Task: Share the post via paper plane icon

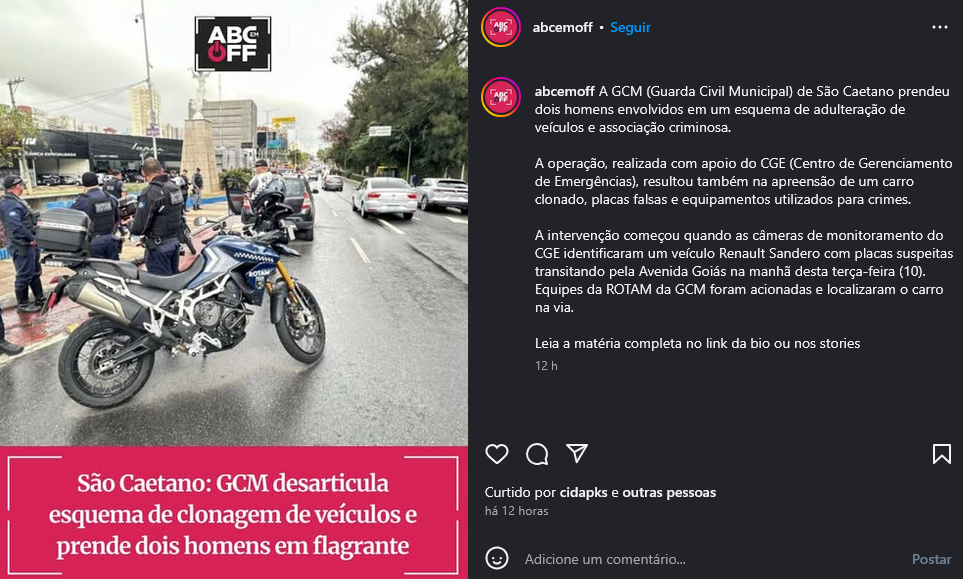Action: click(x=577, y=453)
